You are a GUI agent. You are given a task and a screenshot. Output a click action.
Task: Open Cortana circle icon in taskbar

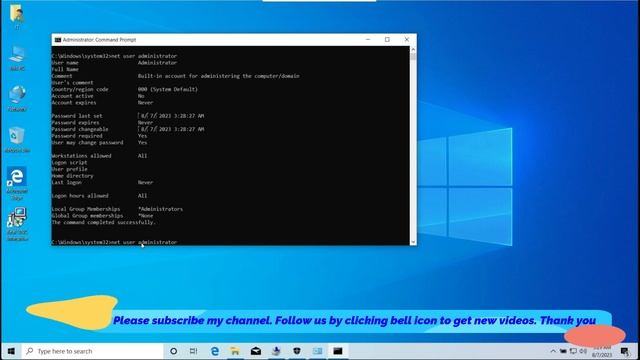coord(173,351)
